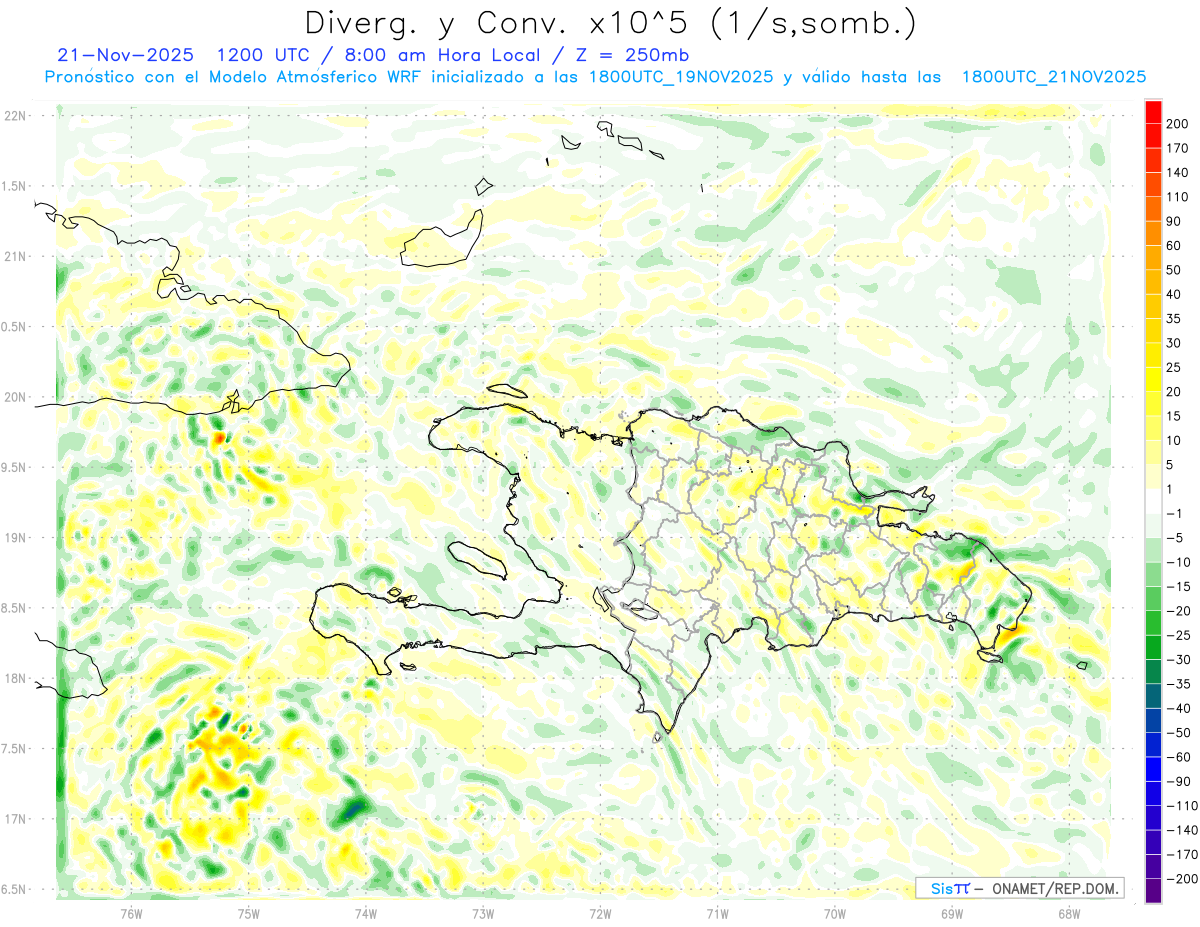Click the '0.5N' latitude label
Screen dimensions: 1200x927
[14, 327]
